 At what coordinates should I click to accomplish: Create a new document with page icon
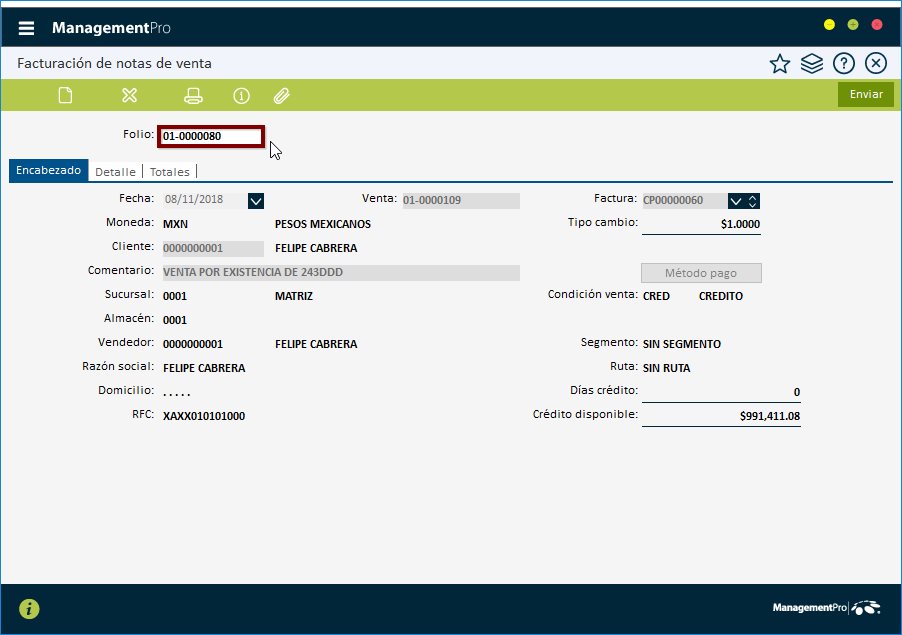coord(66,95)
